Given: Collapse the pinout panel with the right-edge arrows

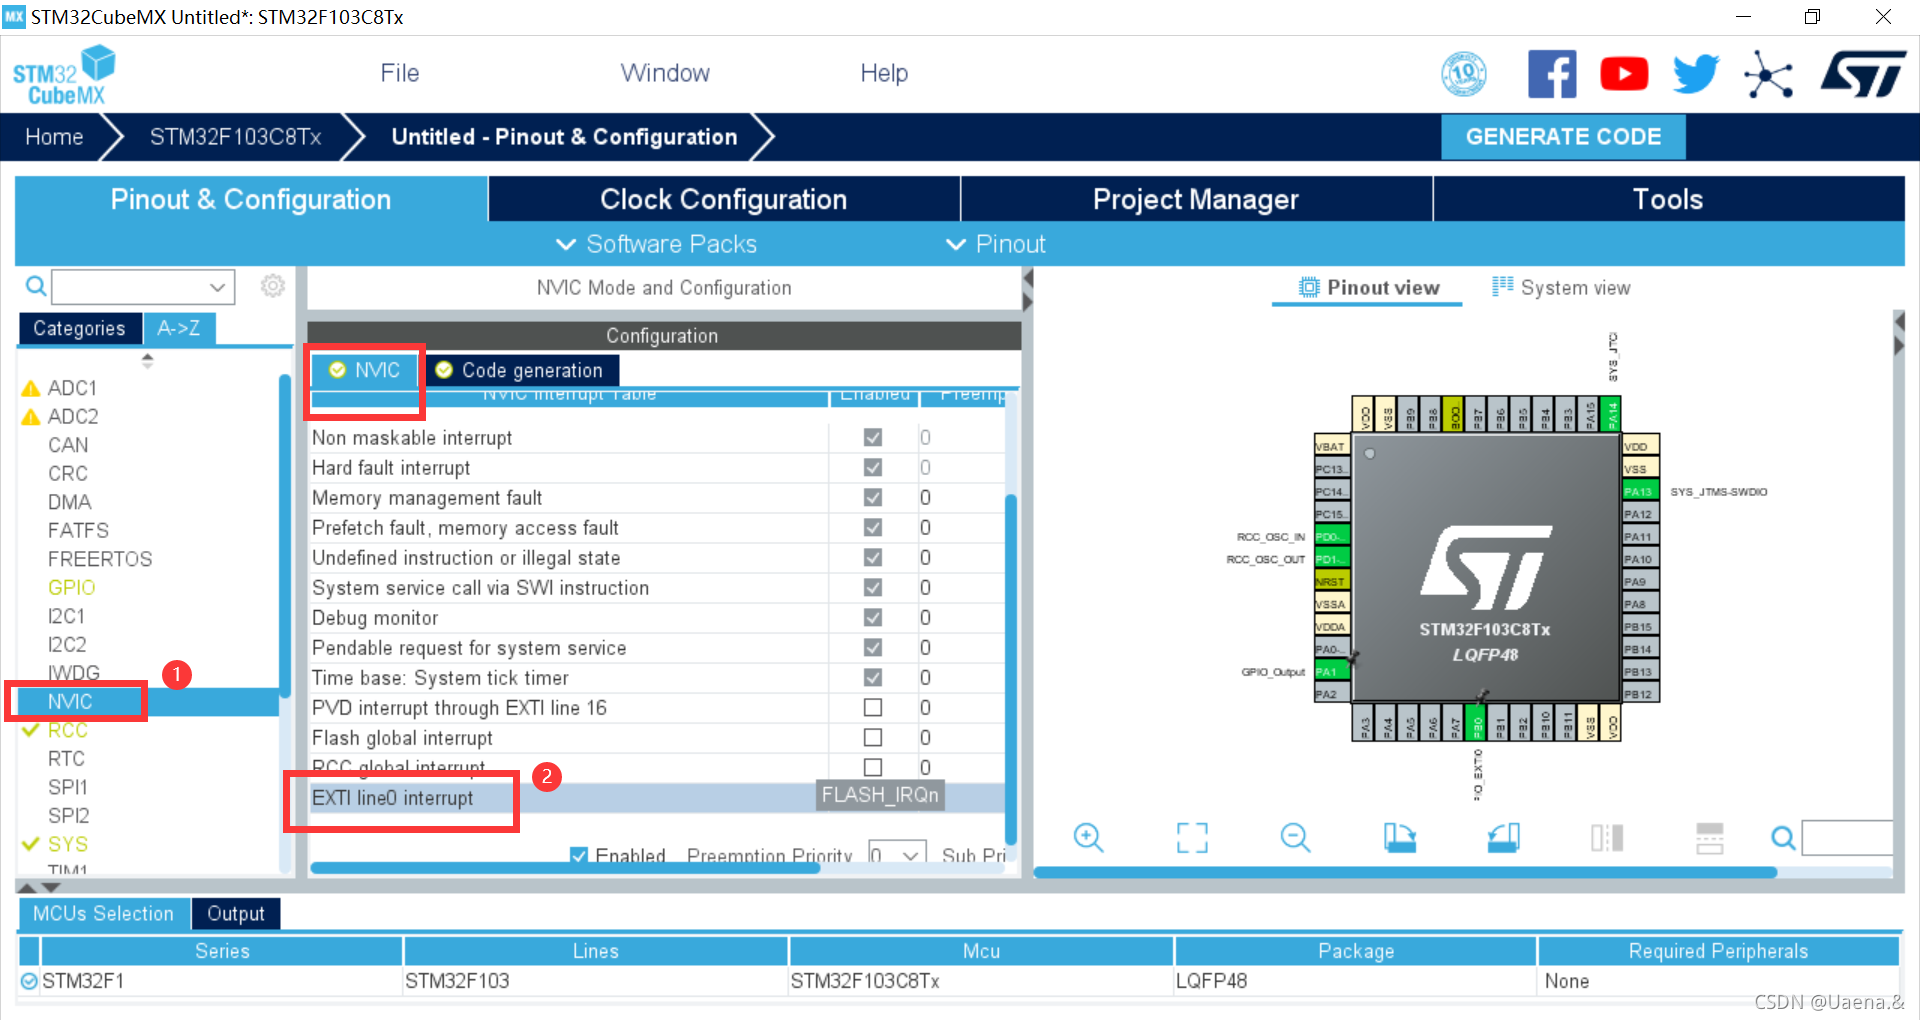Looking at the screenshot, I should pyautogui.click(x=1900, y=334).
